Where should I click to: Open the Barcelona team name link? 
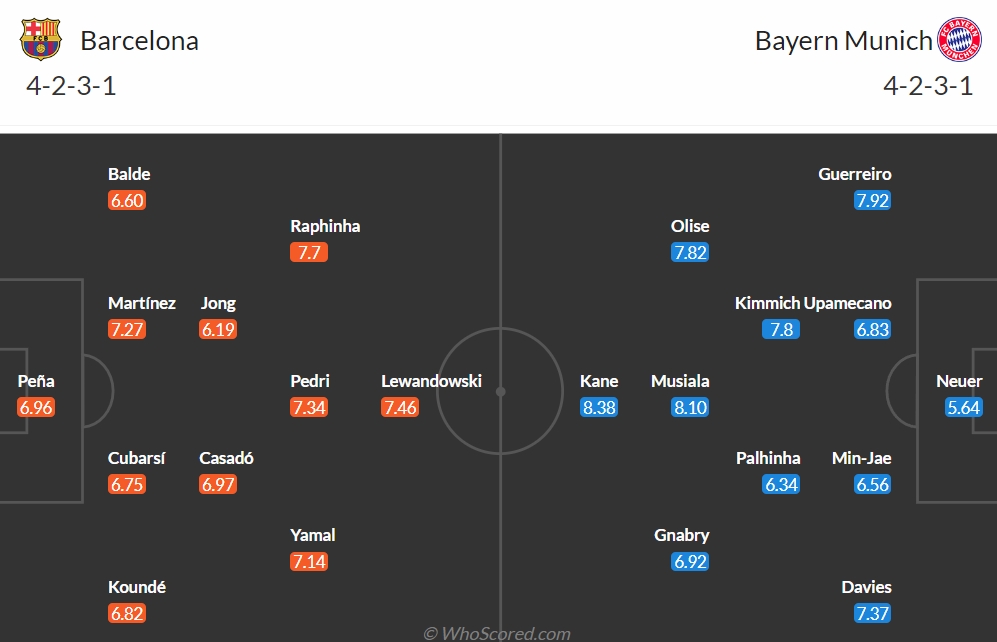139,41
